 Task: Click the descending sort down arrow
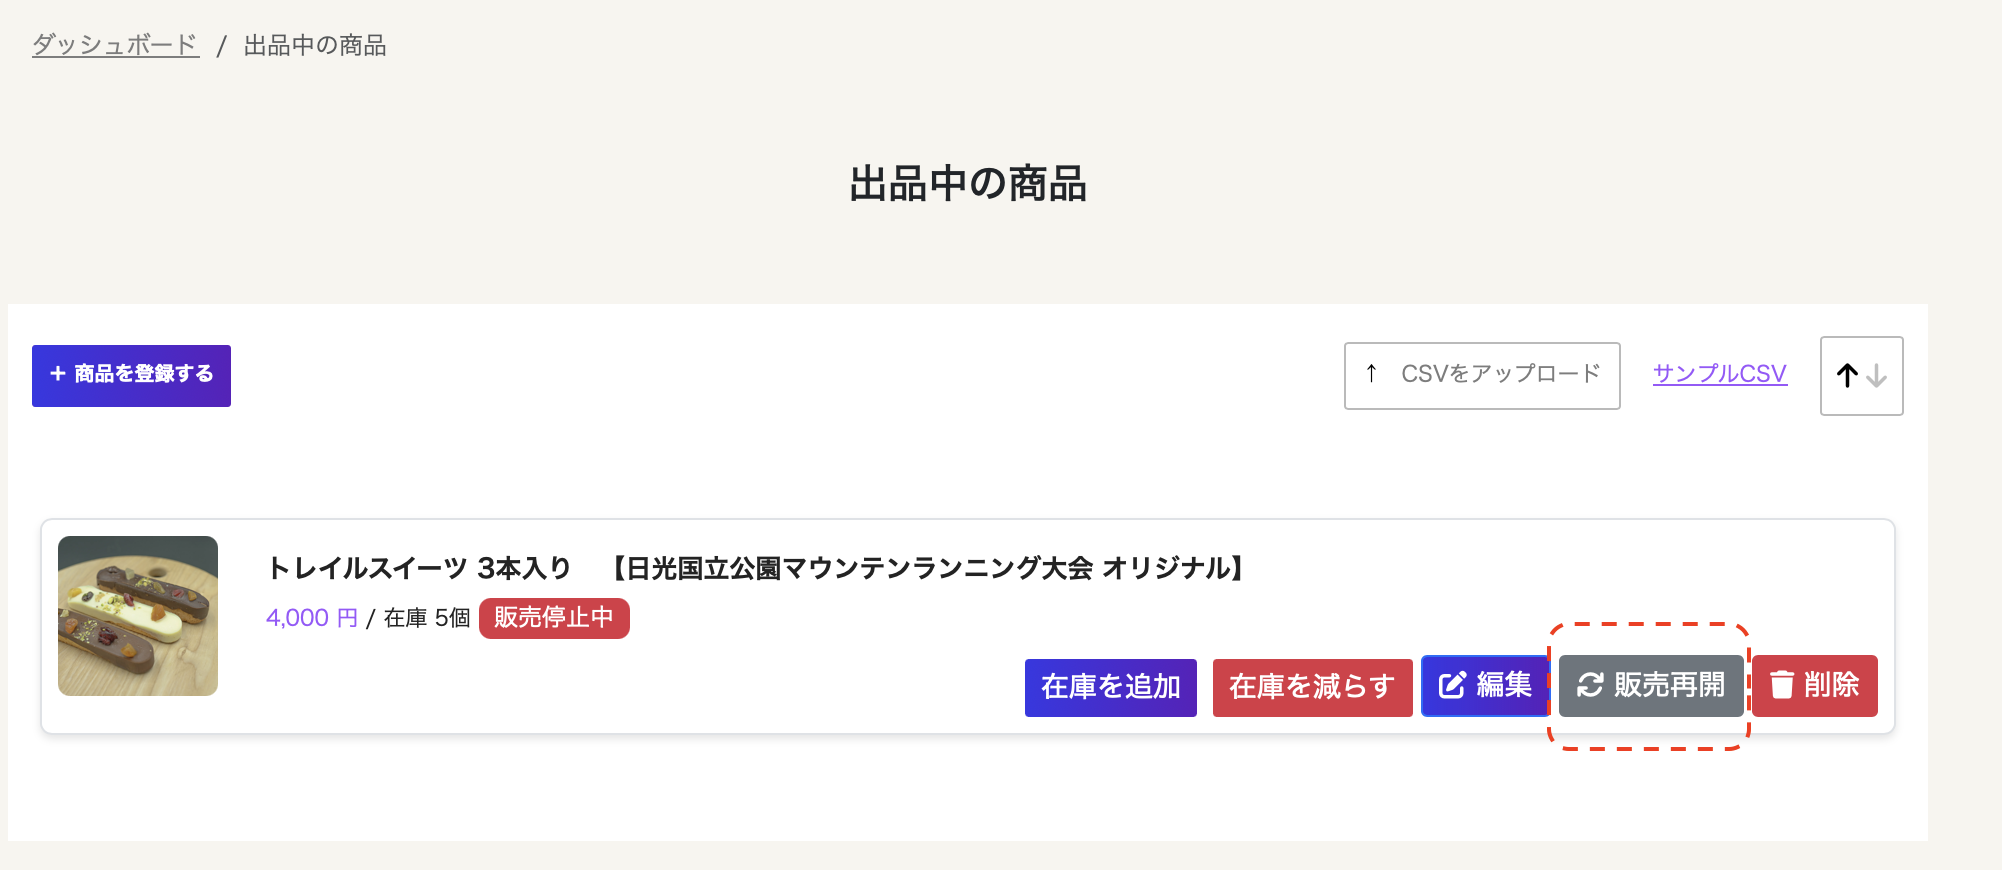(1877, 375)
